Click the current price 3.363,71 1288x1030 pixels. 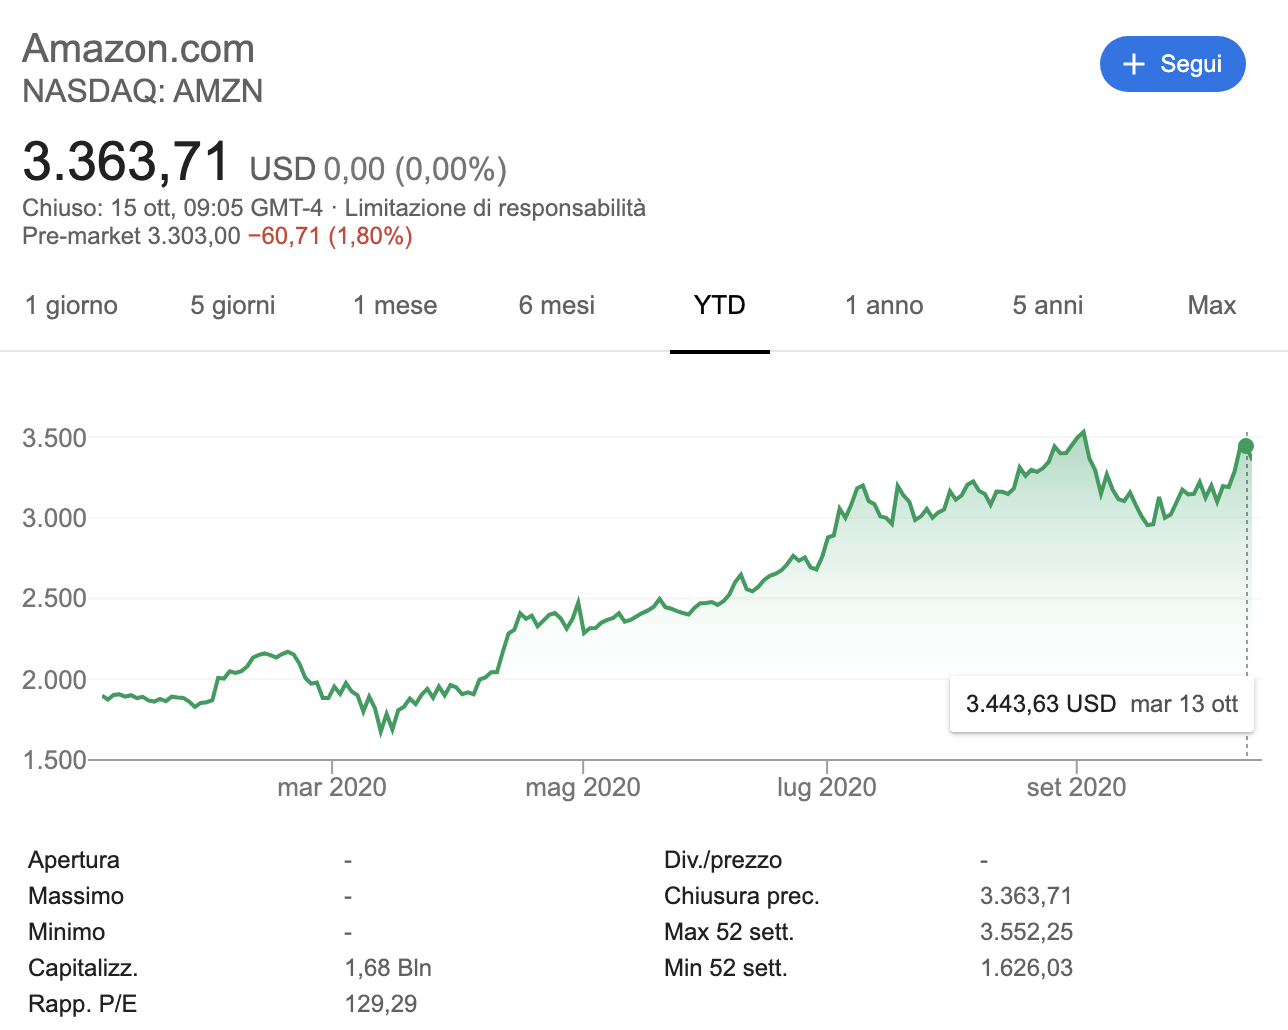pos(126,162)
